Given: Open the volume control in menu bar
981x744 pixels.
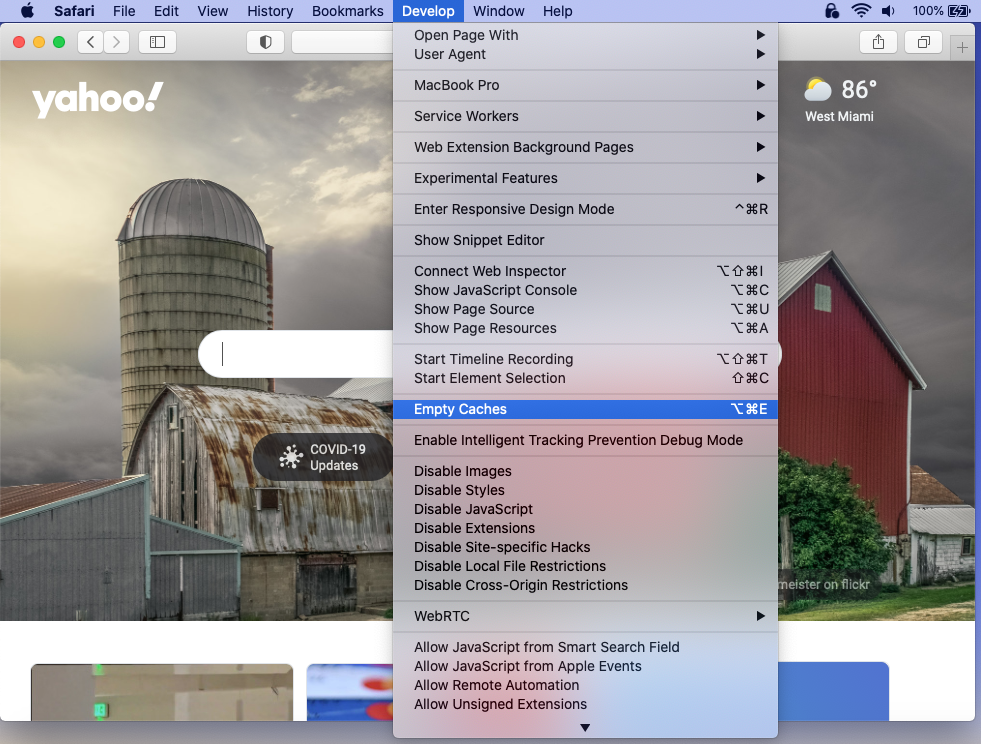Looking at the screenshot, I should 888,11.
